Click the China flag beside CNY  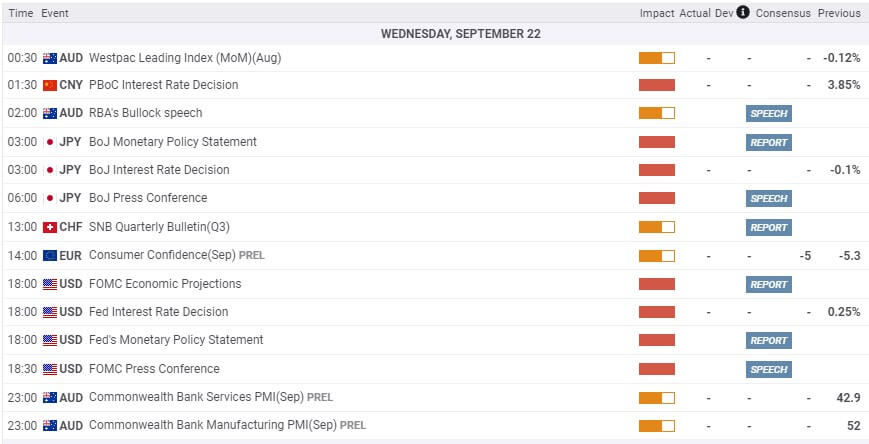point(50,85)
